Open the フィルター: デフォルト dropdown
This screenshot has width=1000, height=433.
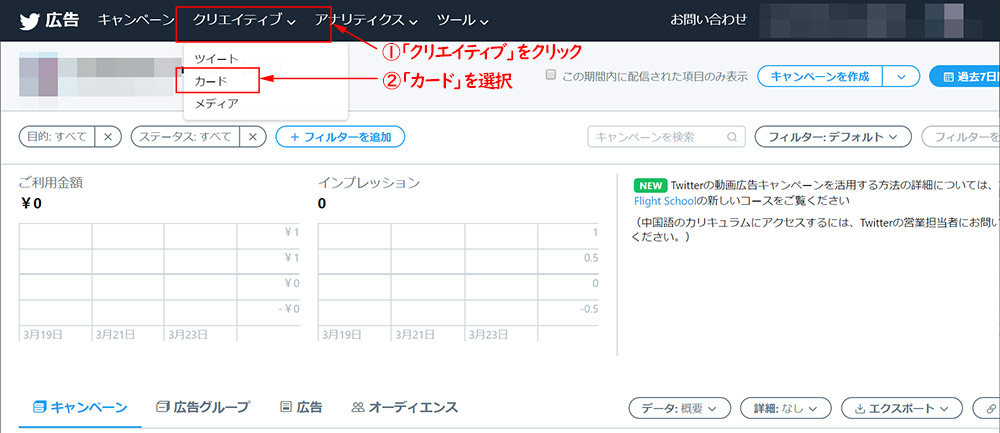pyautogui.click(x=833, y=136)
